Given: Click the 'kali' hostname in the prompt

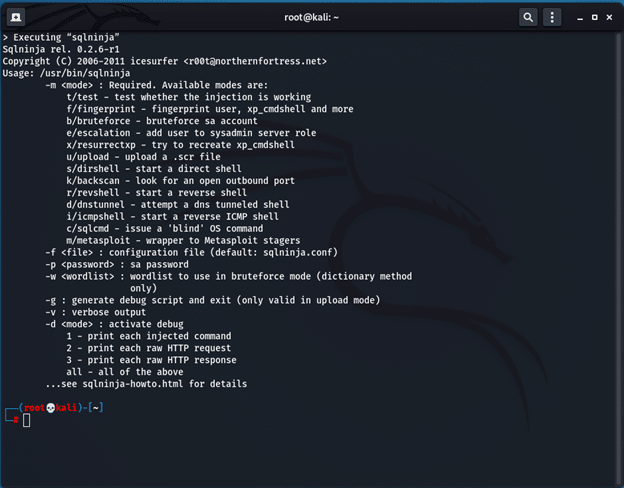Looking at the screenshot, I should (x=68, y=408).
